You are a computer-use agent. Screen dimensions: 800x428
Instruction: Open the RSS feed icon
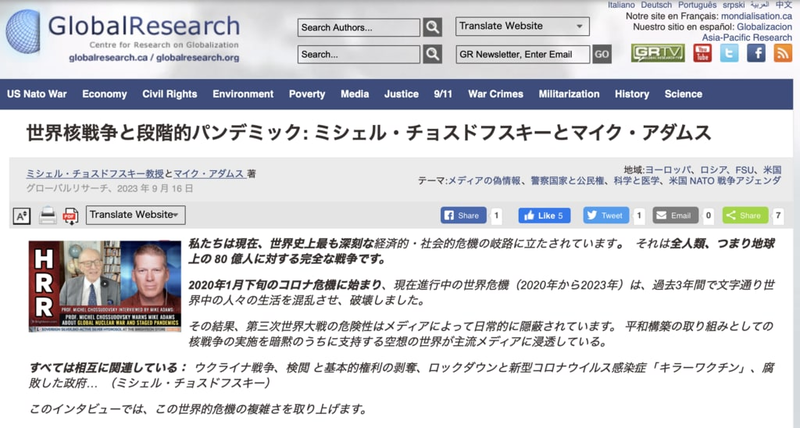[x=783, y=53]
